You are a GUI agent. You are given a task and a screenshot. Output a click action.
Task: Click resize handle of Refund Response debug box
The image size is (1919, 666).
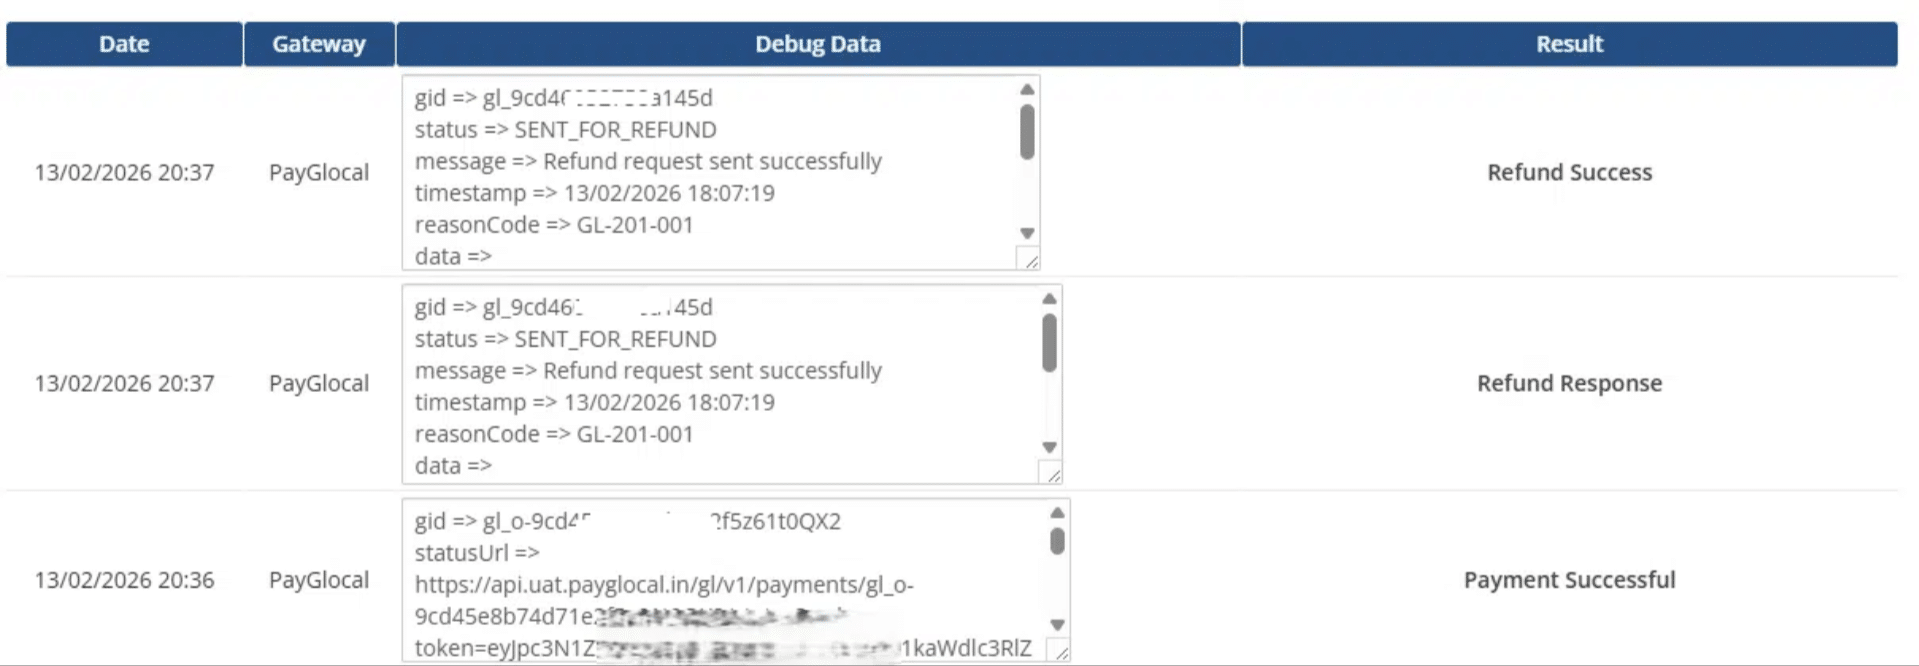[1051, 474]
